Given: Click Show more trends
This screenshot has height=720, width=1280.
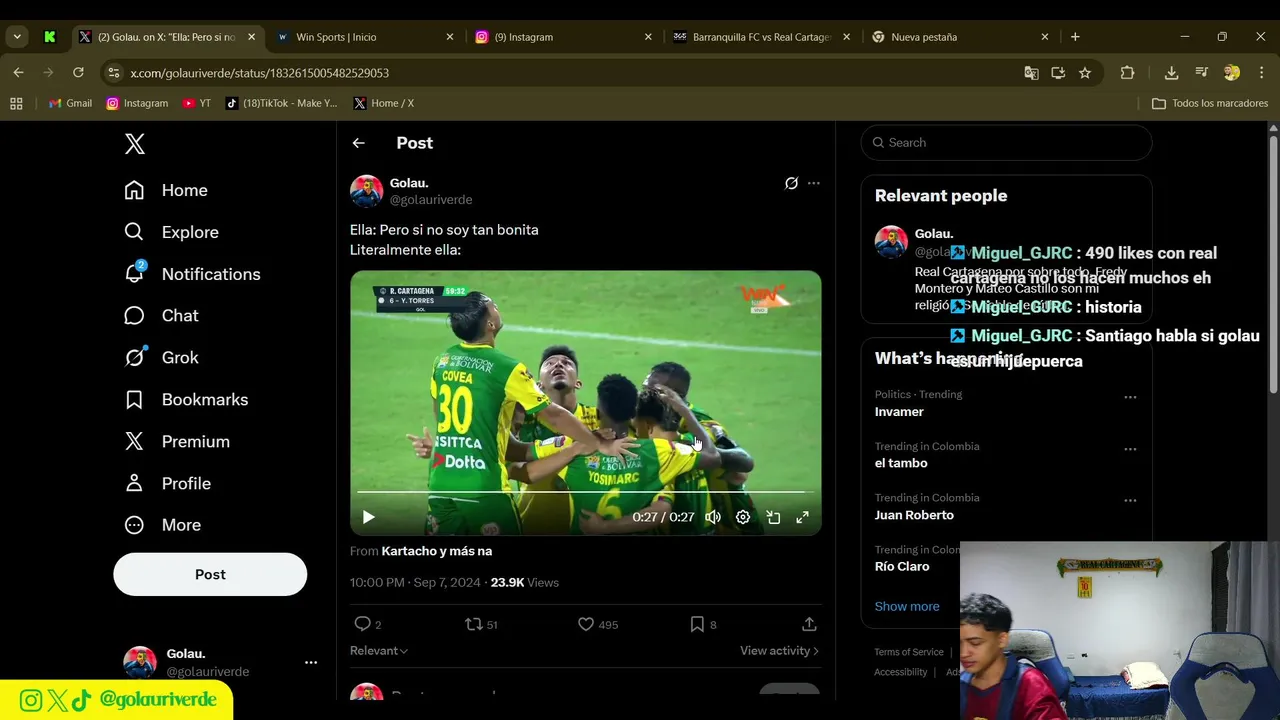Looking at the screenshot, I should pyautogui.click(x=907, y=606).
